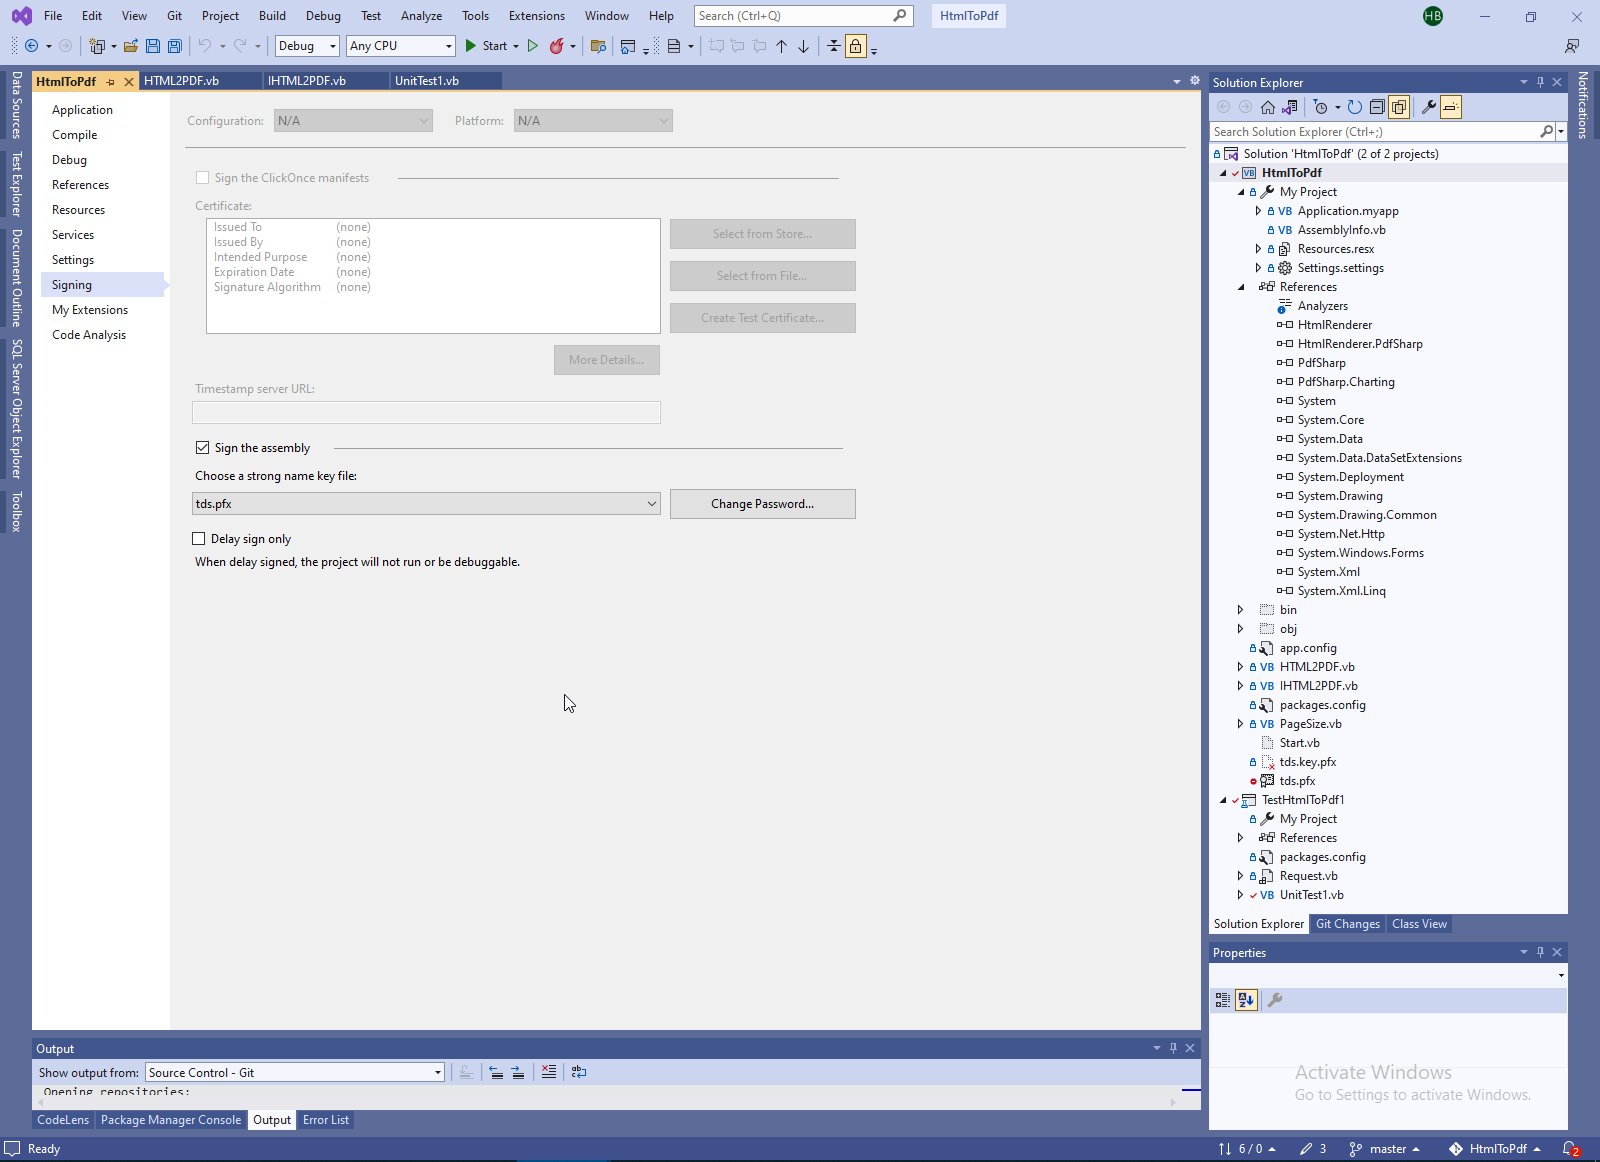Click the main Search (Ctrl+Q) box

[803, 16]
